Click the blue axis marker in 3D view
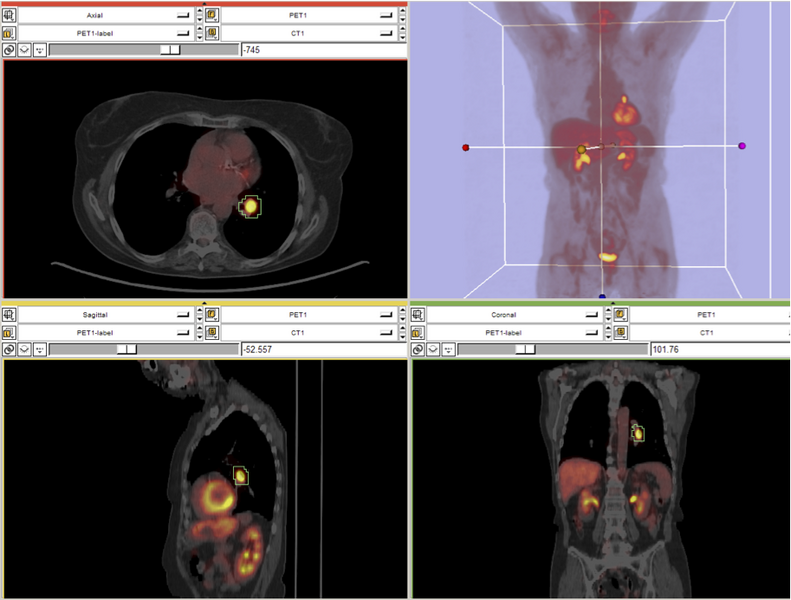 602,296
